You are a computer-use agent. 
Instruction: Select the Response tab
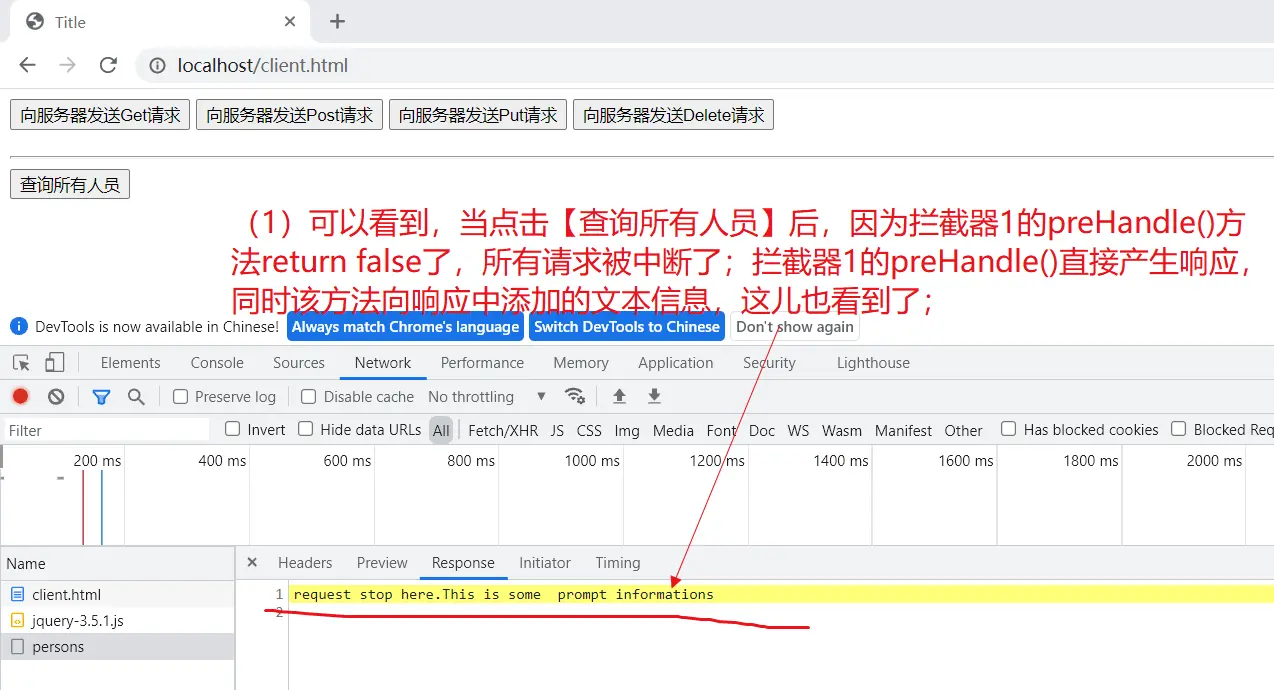[x=463, y=563]
